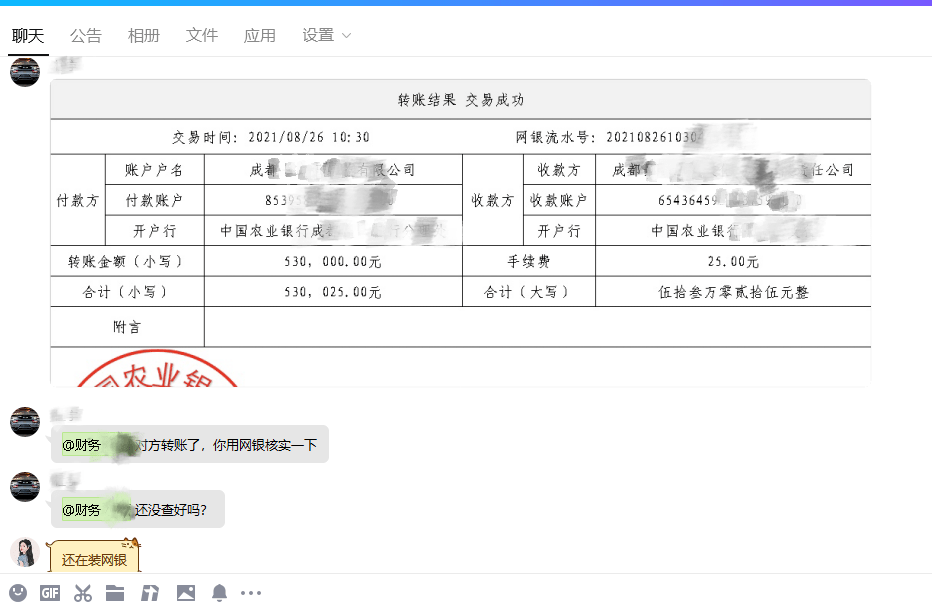Click car avatar beside 还没查好吗 message

point(25,487)
